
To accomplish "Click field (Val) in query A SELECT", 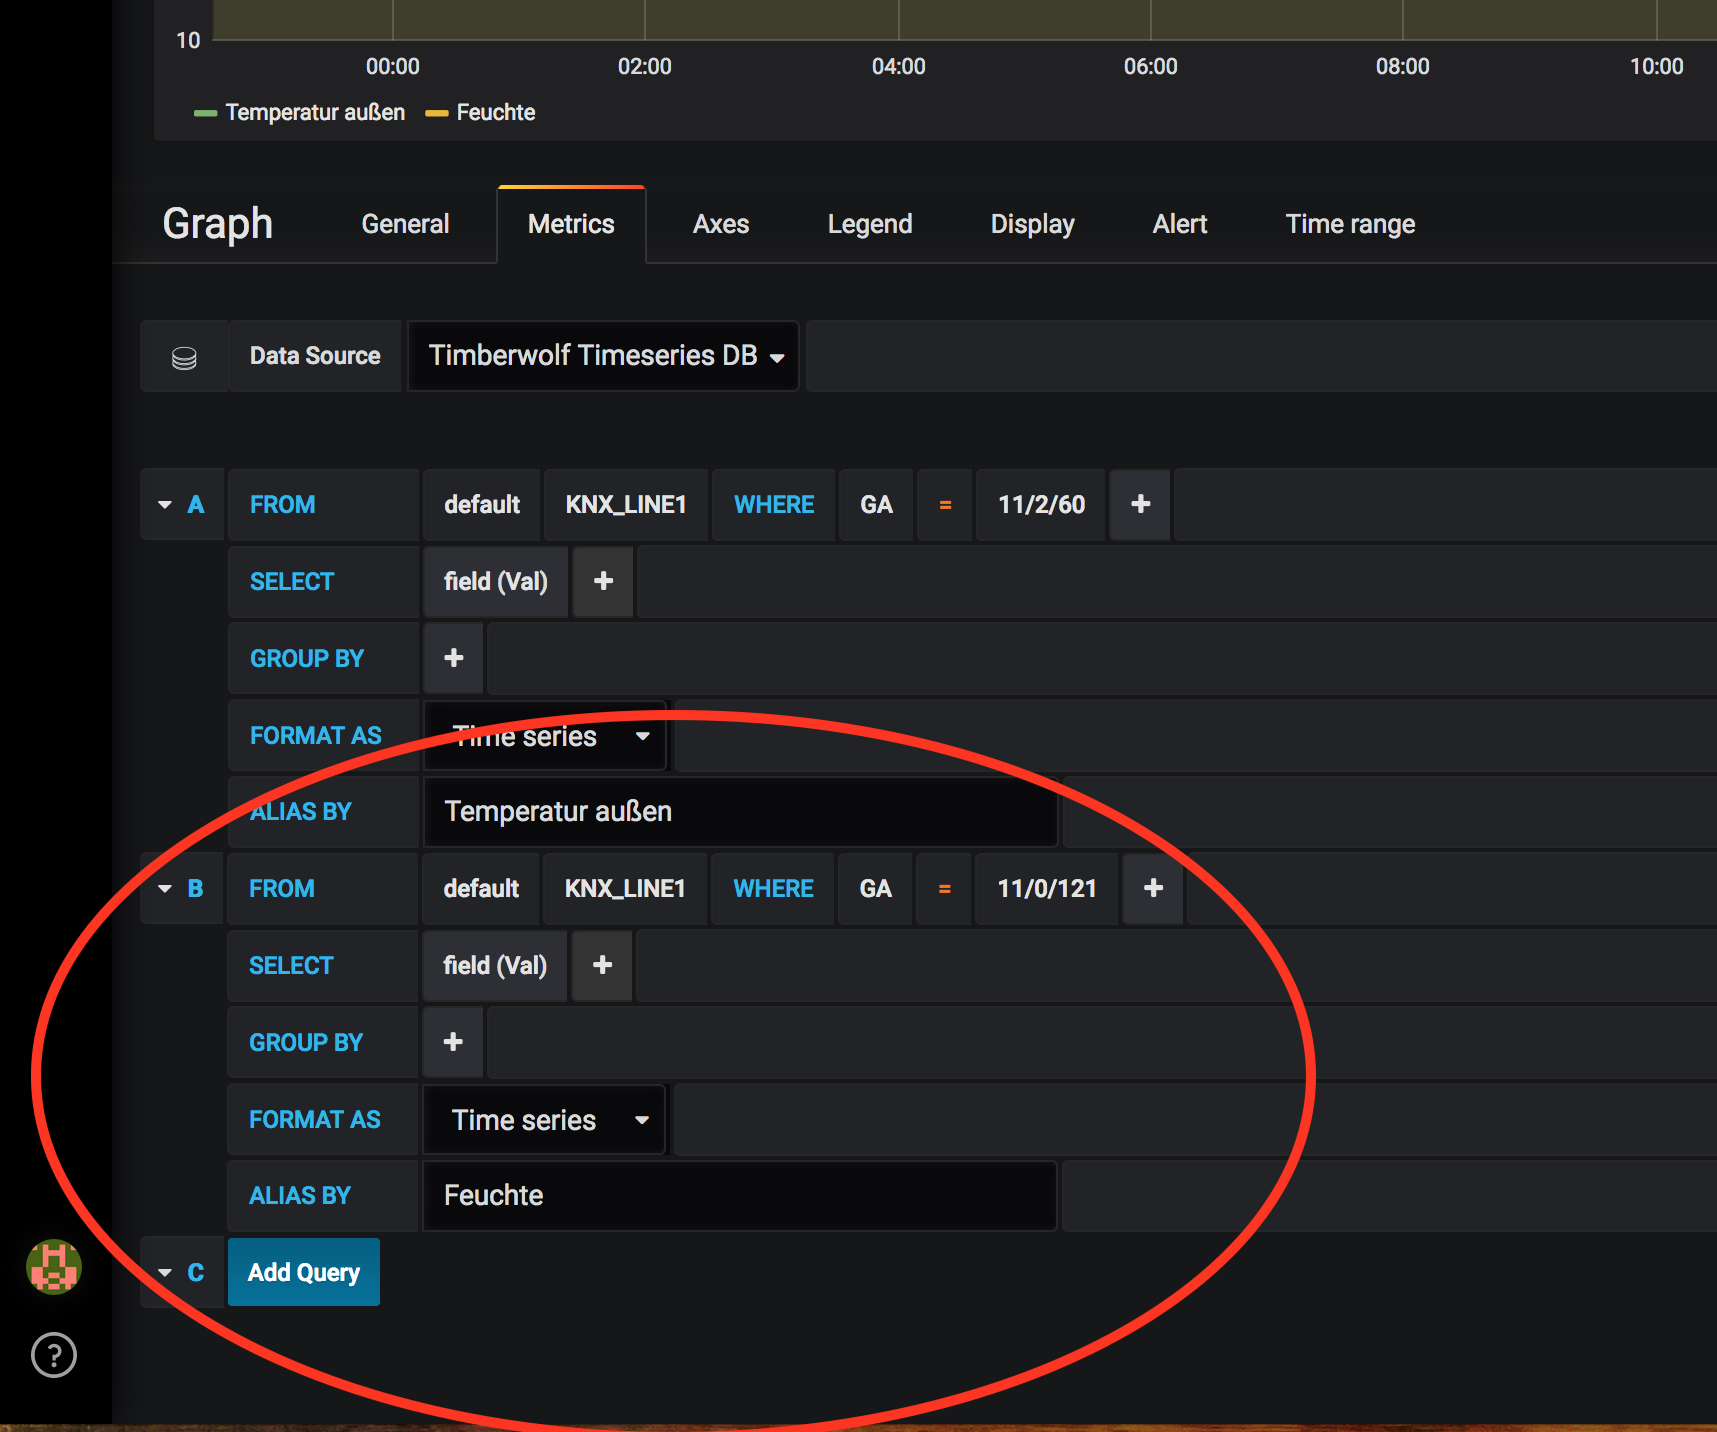I will (x=496, y=581).
